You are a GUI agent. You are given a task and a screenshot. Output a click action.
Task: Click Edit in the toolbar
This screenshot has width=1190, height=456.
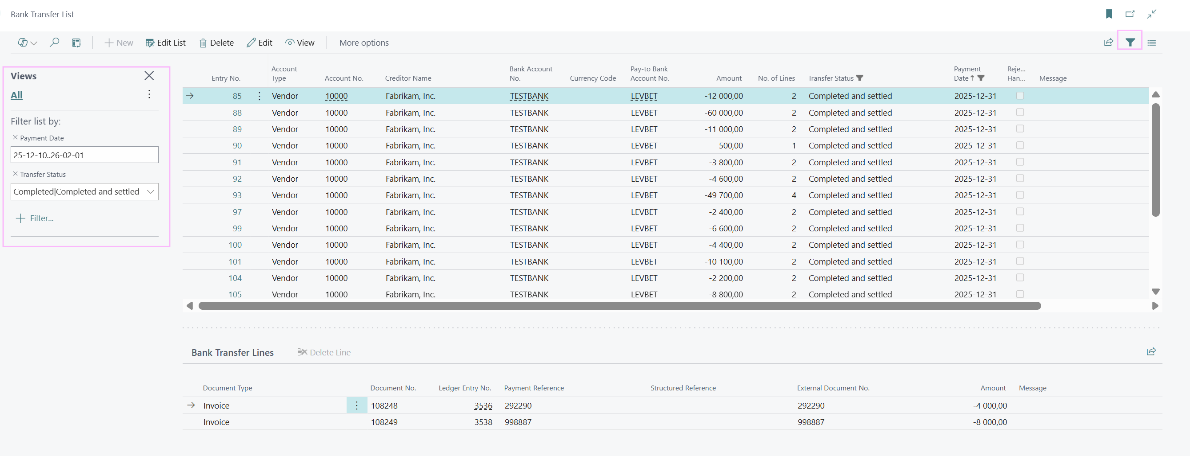[260, 42]
